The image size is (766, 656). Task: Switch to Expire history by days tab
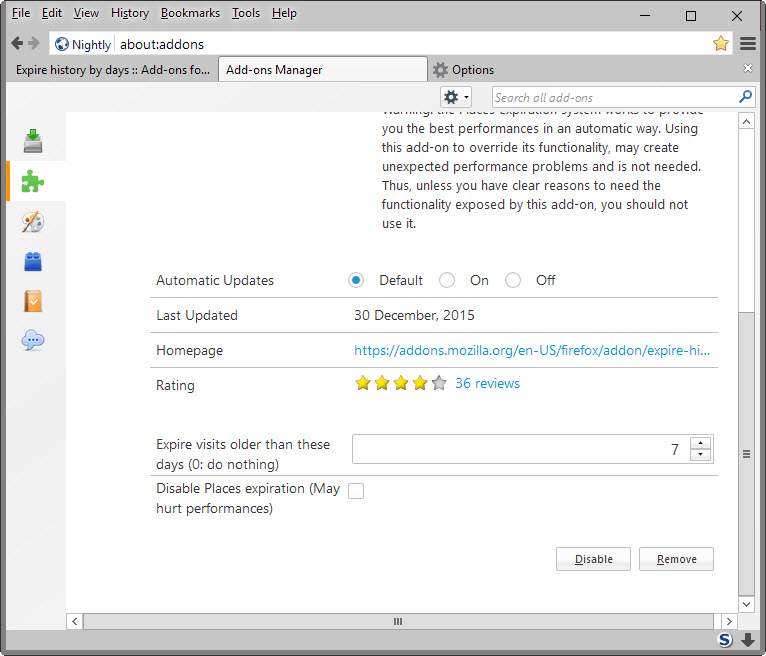113,69
